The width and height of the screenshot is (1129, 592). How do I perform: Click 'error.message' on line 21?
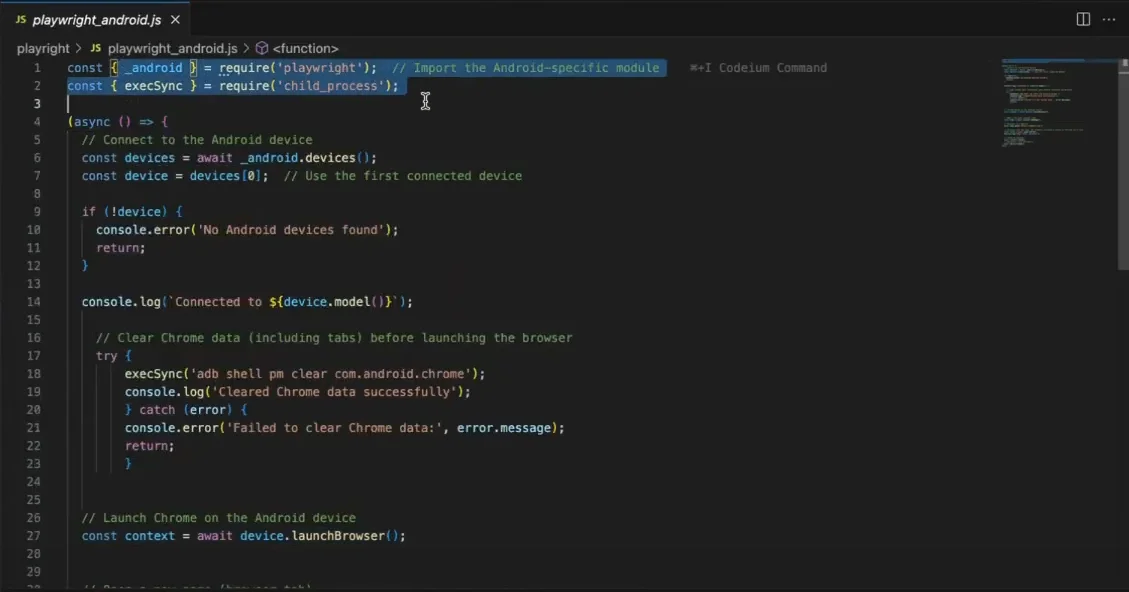(503, 428)
